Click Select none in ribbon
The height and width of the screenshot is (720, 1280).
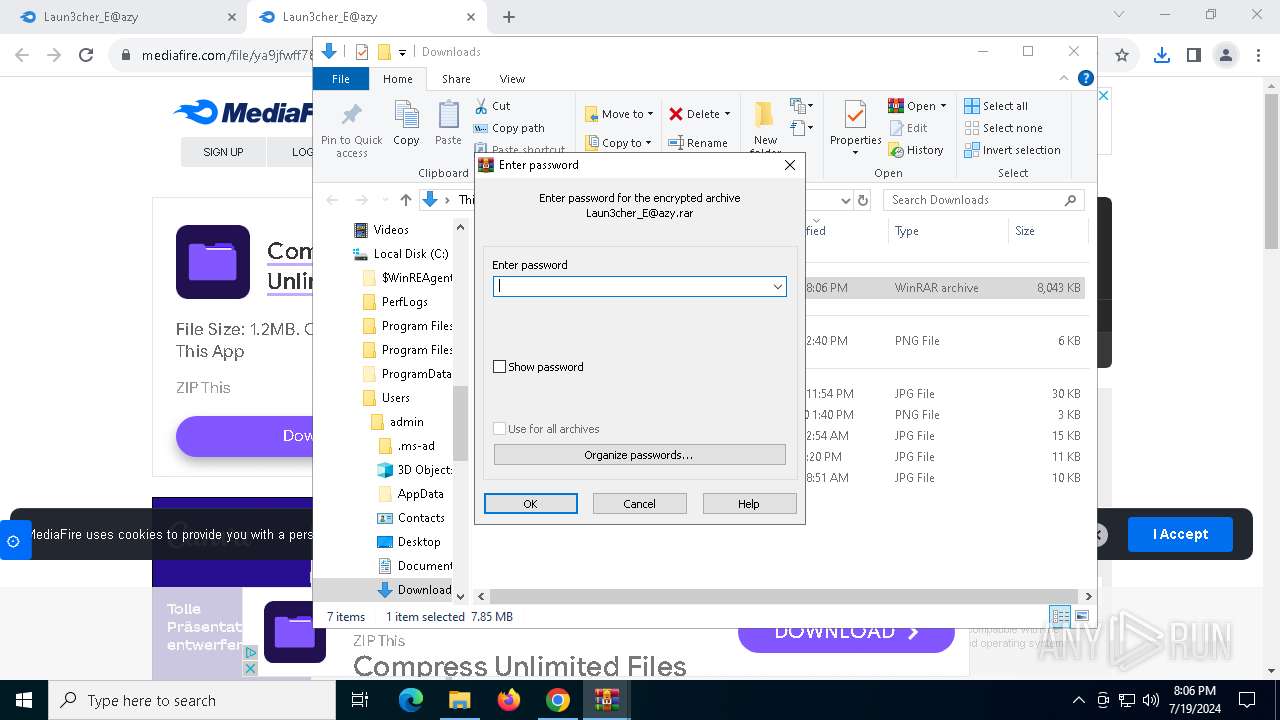coord(1003,128)
